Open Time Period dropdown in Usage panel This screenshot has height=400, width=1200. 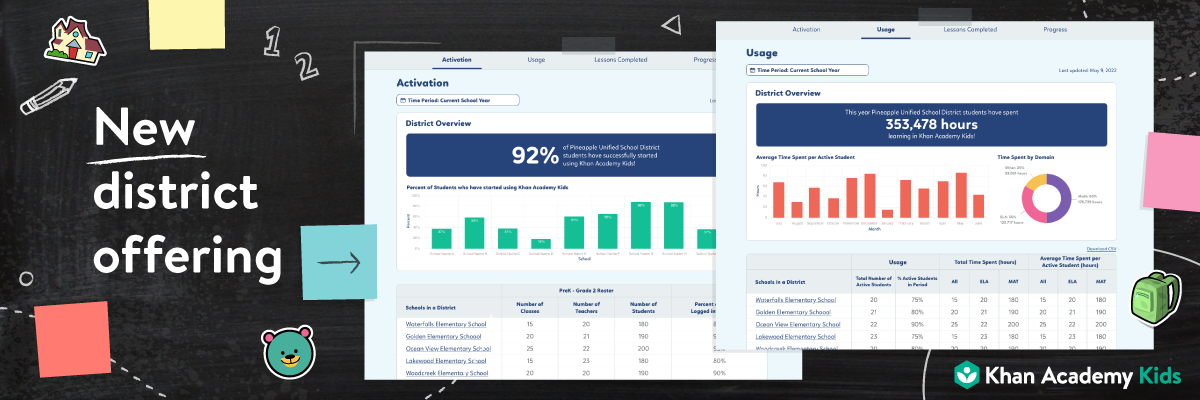(x=808, y=70)
